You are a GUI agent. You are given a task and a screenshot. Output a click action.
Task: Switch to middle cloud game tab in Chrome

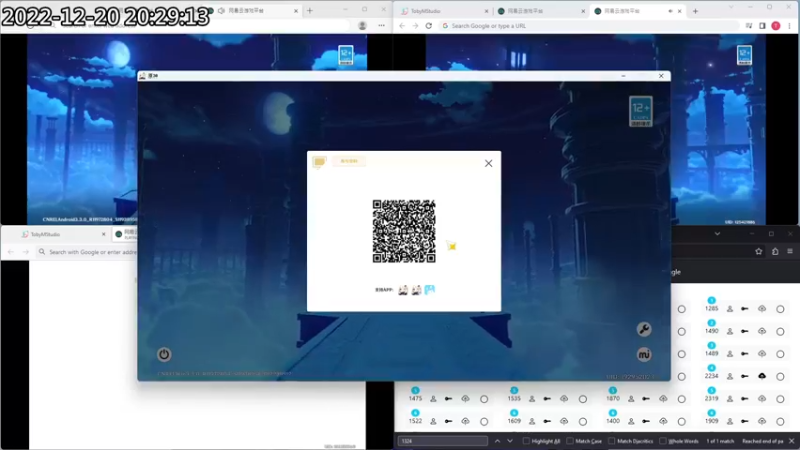pos(540,11)
